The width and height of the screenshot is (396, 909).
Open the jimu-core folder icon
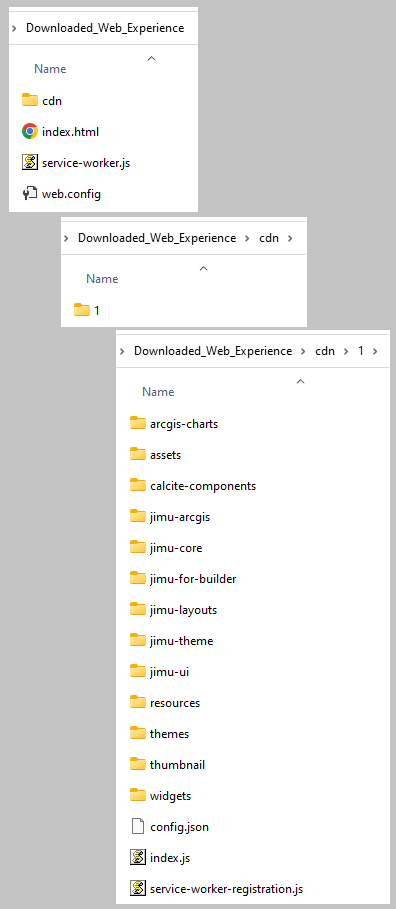tap(138, 547)
